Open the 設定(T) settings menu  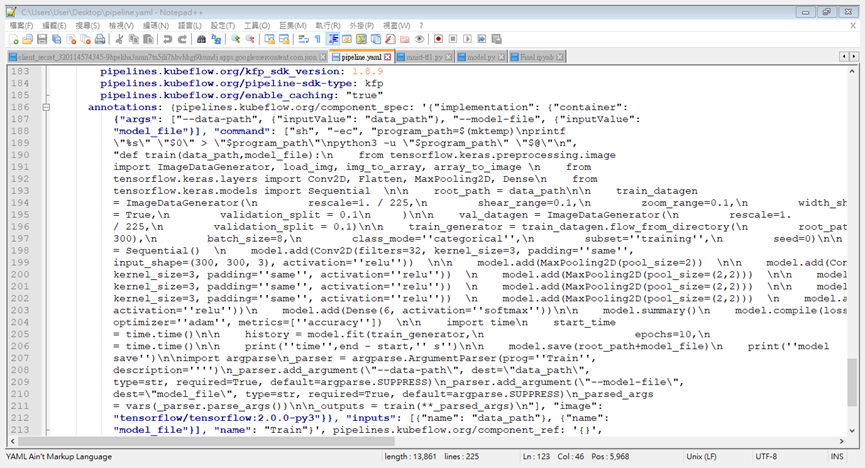coord(222,25)
